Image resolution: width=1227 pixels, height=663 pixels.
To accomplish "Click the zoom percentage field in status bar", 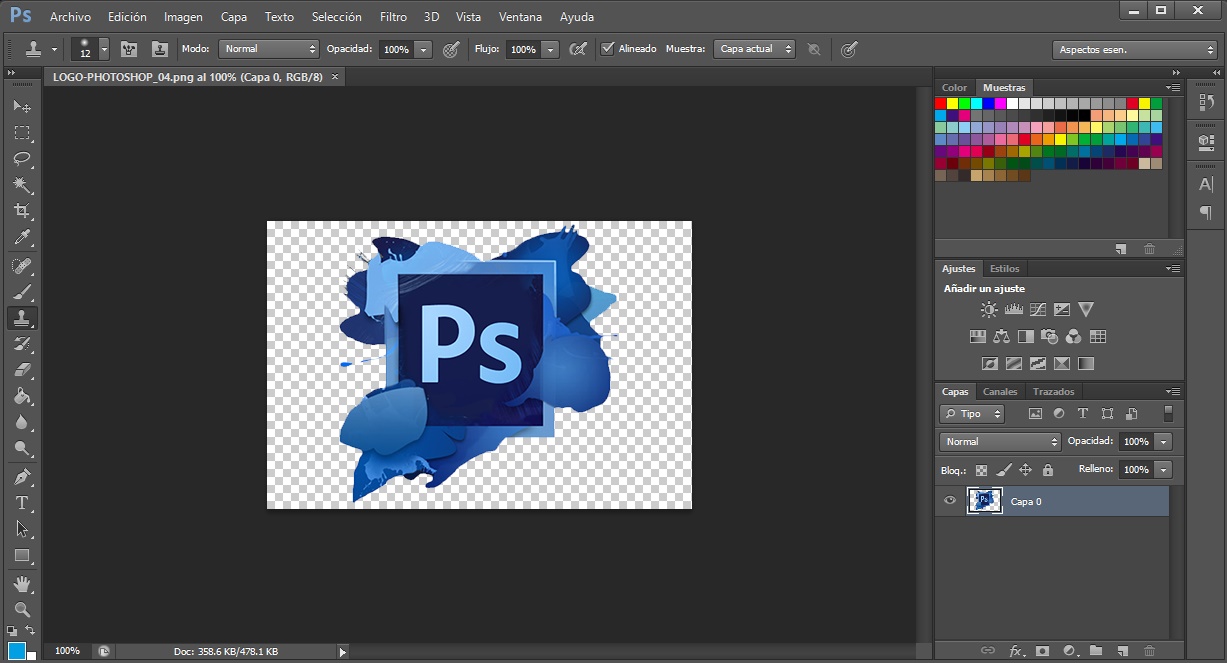I will [67, 651].
